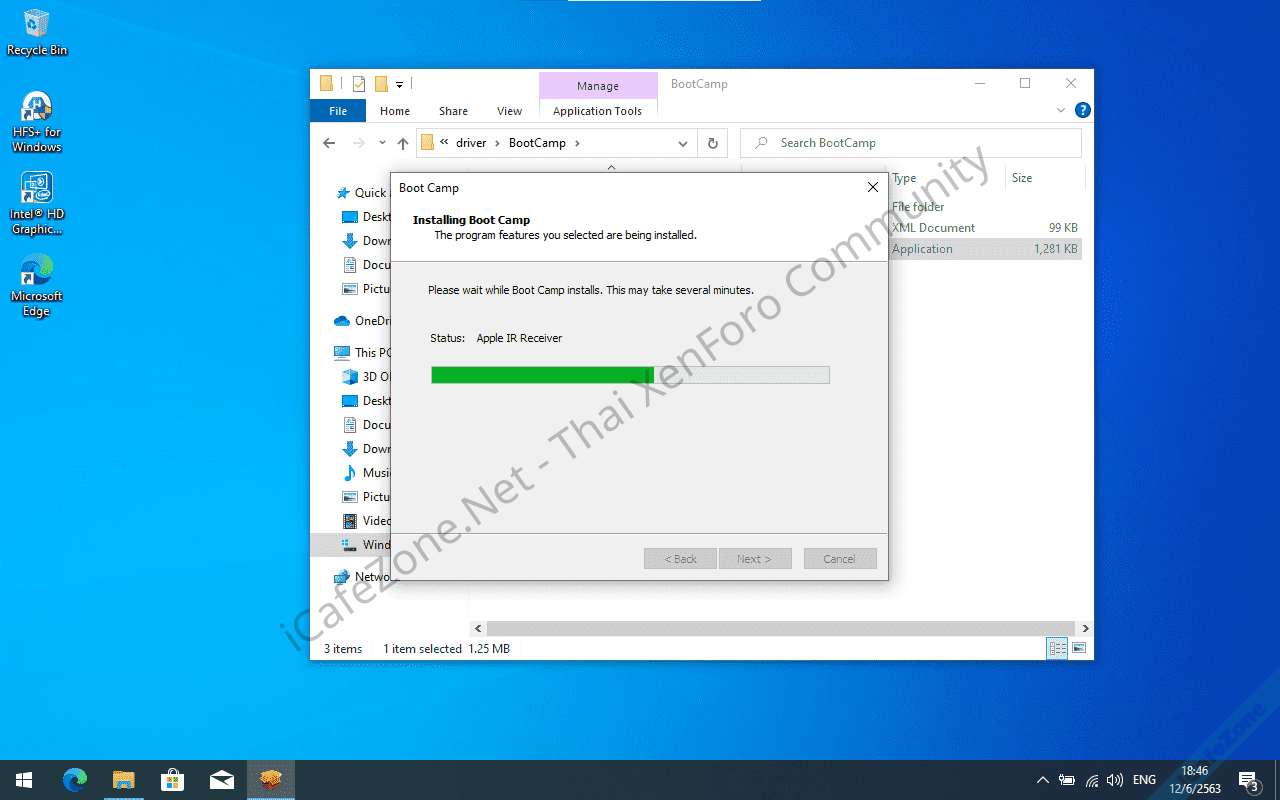Open the Recycle Bin
This screenshot has height=800, width=1280.
37,32
